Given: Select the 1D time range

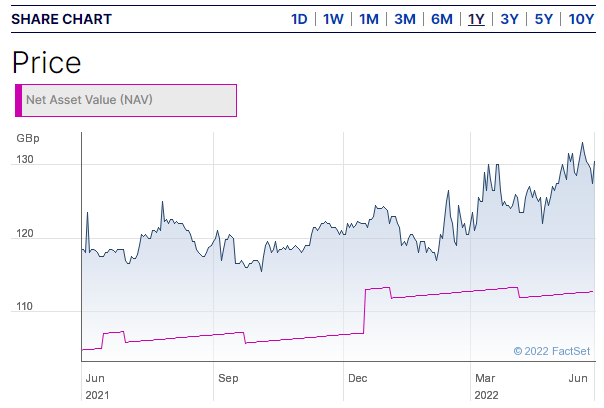Looking at the screenshot, I should tap(299, 19).
